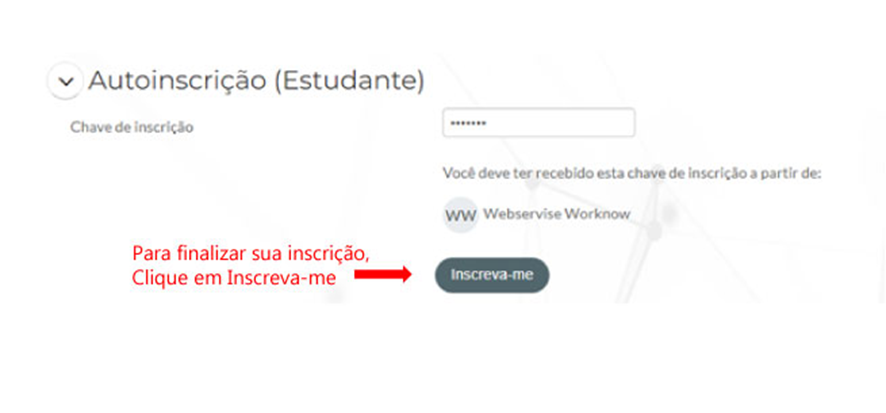The height and width of the screenshot is (413, 886).
Task: Place cursor inside the masked enrollment key box
Action: pos(538,123)
